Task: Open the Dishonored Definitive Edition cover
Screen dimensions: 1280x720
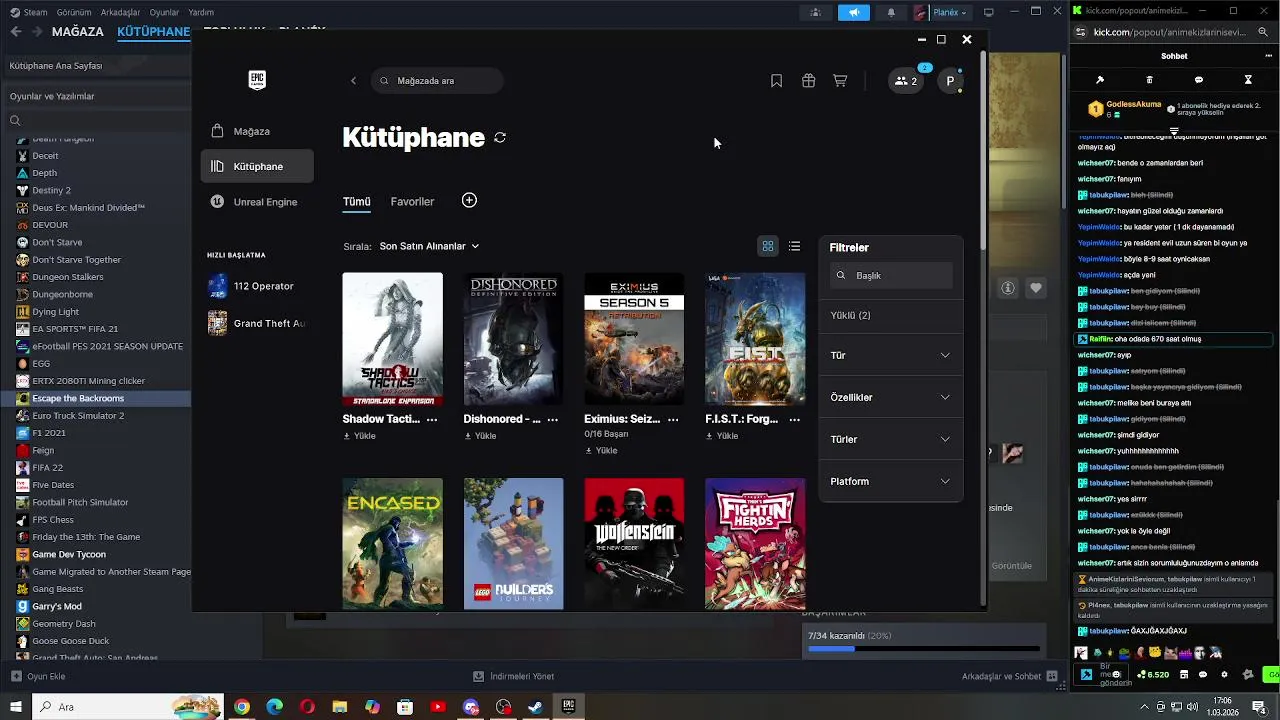Action: click(513, 339)
